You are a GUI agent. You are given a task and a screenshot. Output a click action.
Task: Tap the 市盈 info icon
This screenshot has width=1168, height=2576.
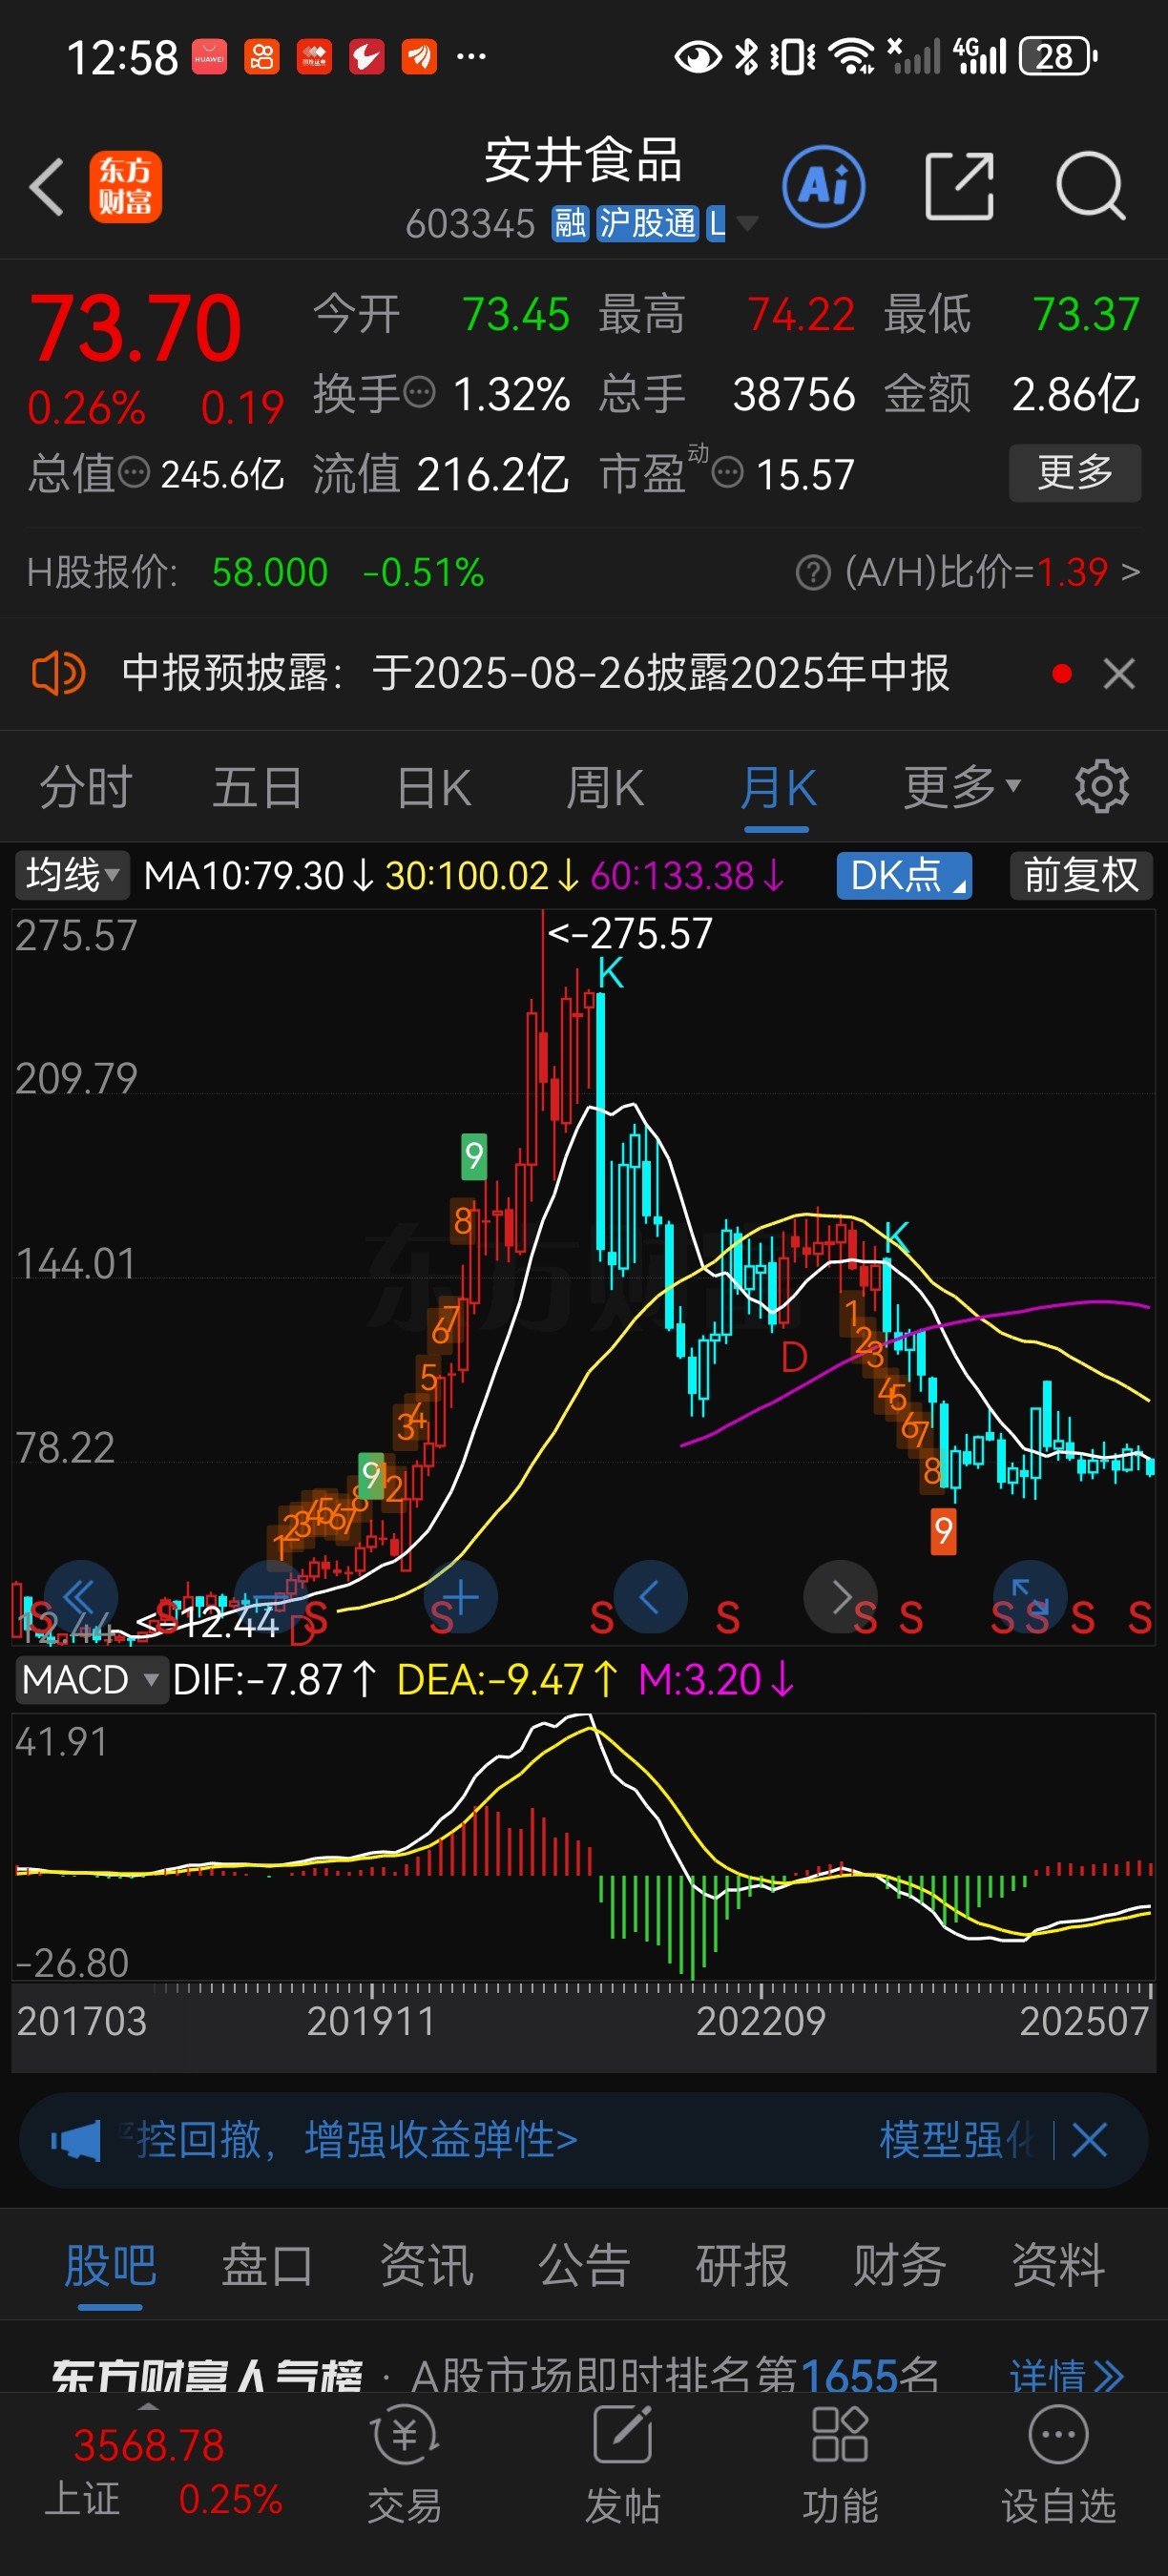pyautogui.click(x=727, y=472)
